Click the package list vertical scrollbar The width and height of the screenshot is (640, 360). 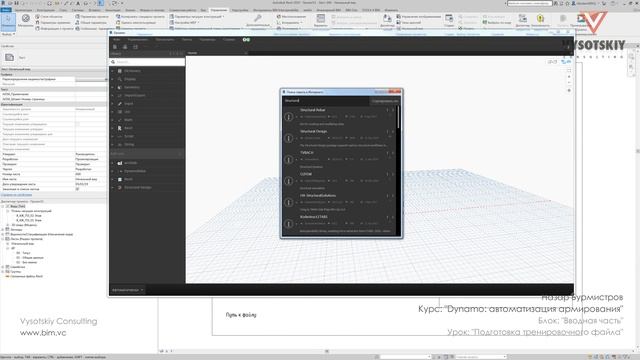398,117
